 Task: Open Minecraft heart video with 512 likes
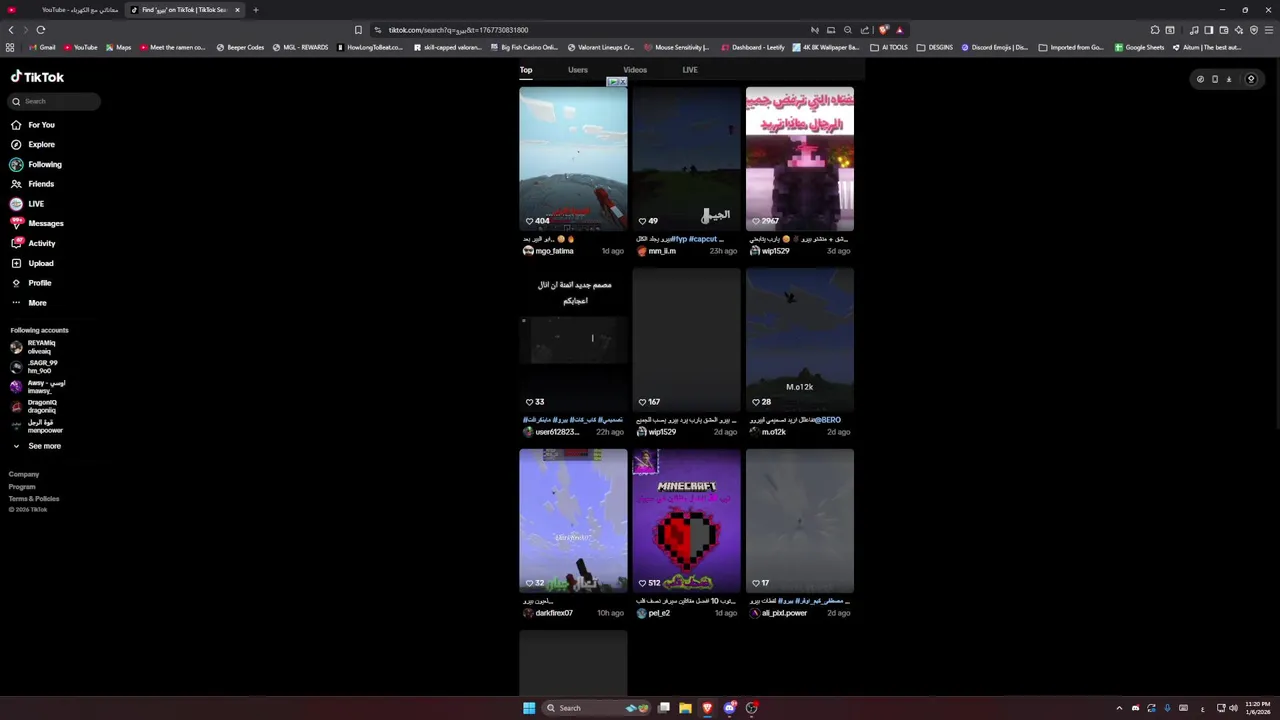686,521
